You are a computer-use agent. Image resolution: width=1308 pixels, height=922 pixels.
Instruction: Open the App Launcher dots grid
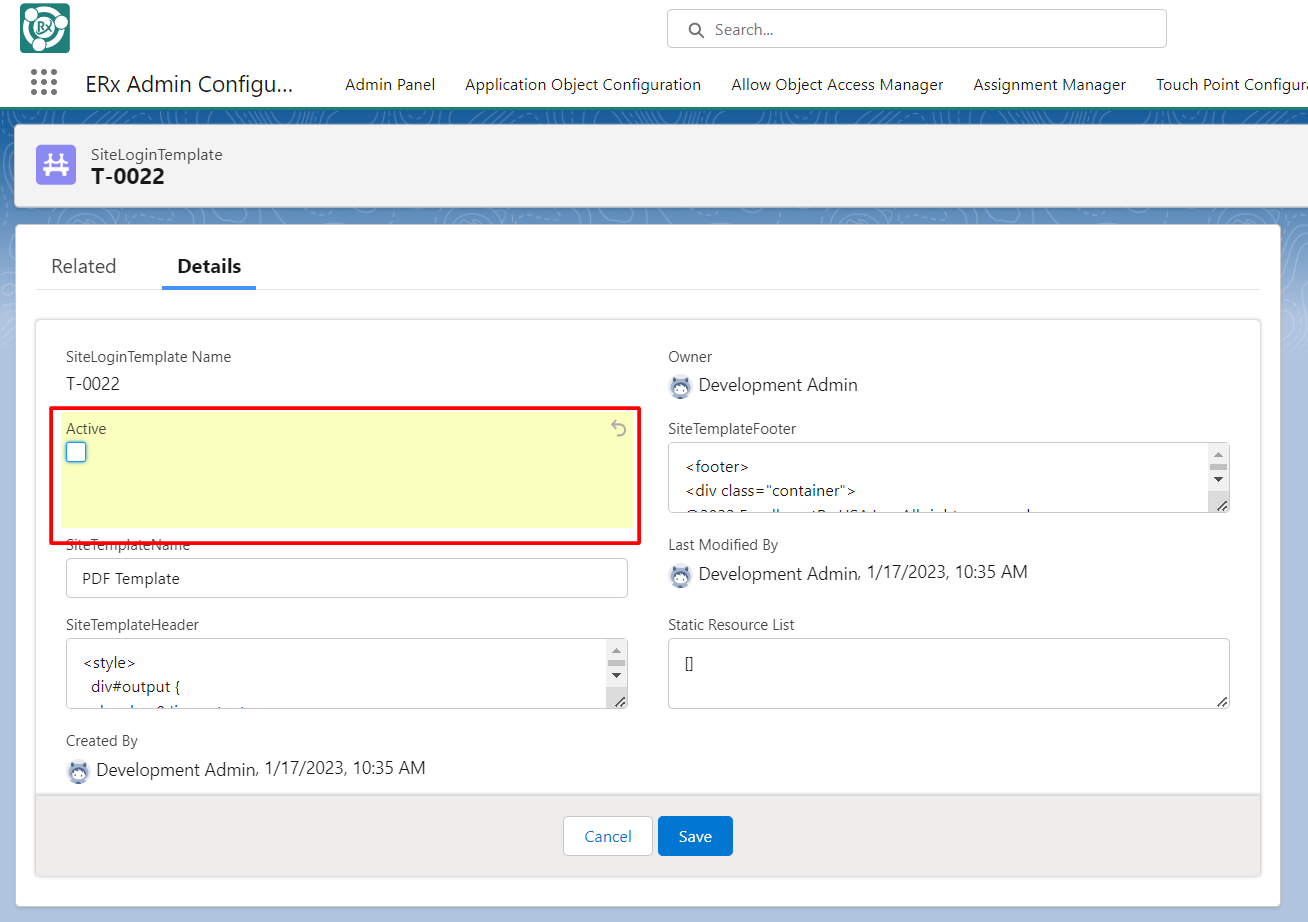pyautogui.click(x=44, y=83)
